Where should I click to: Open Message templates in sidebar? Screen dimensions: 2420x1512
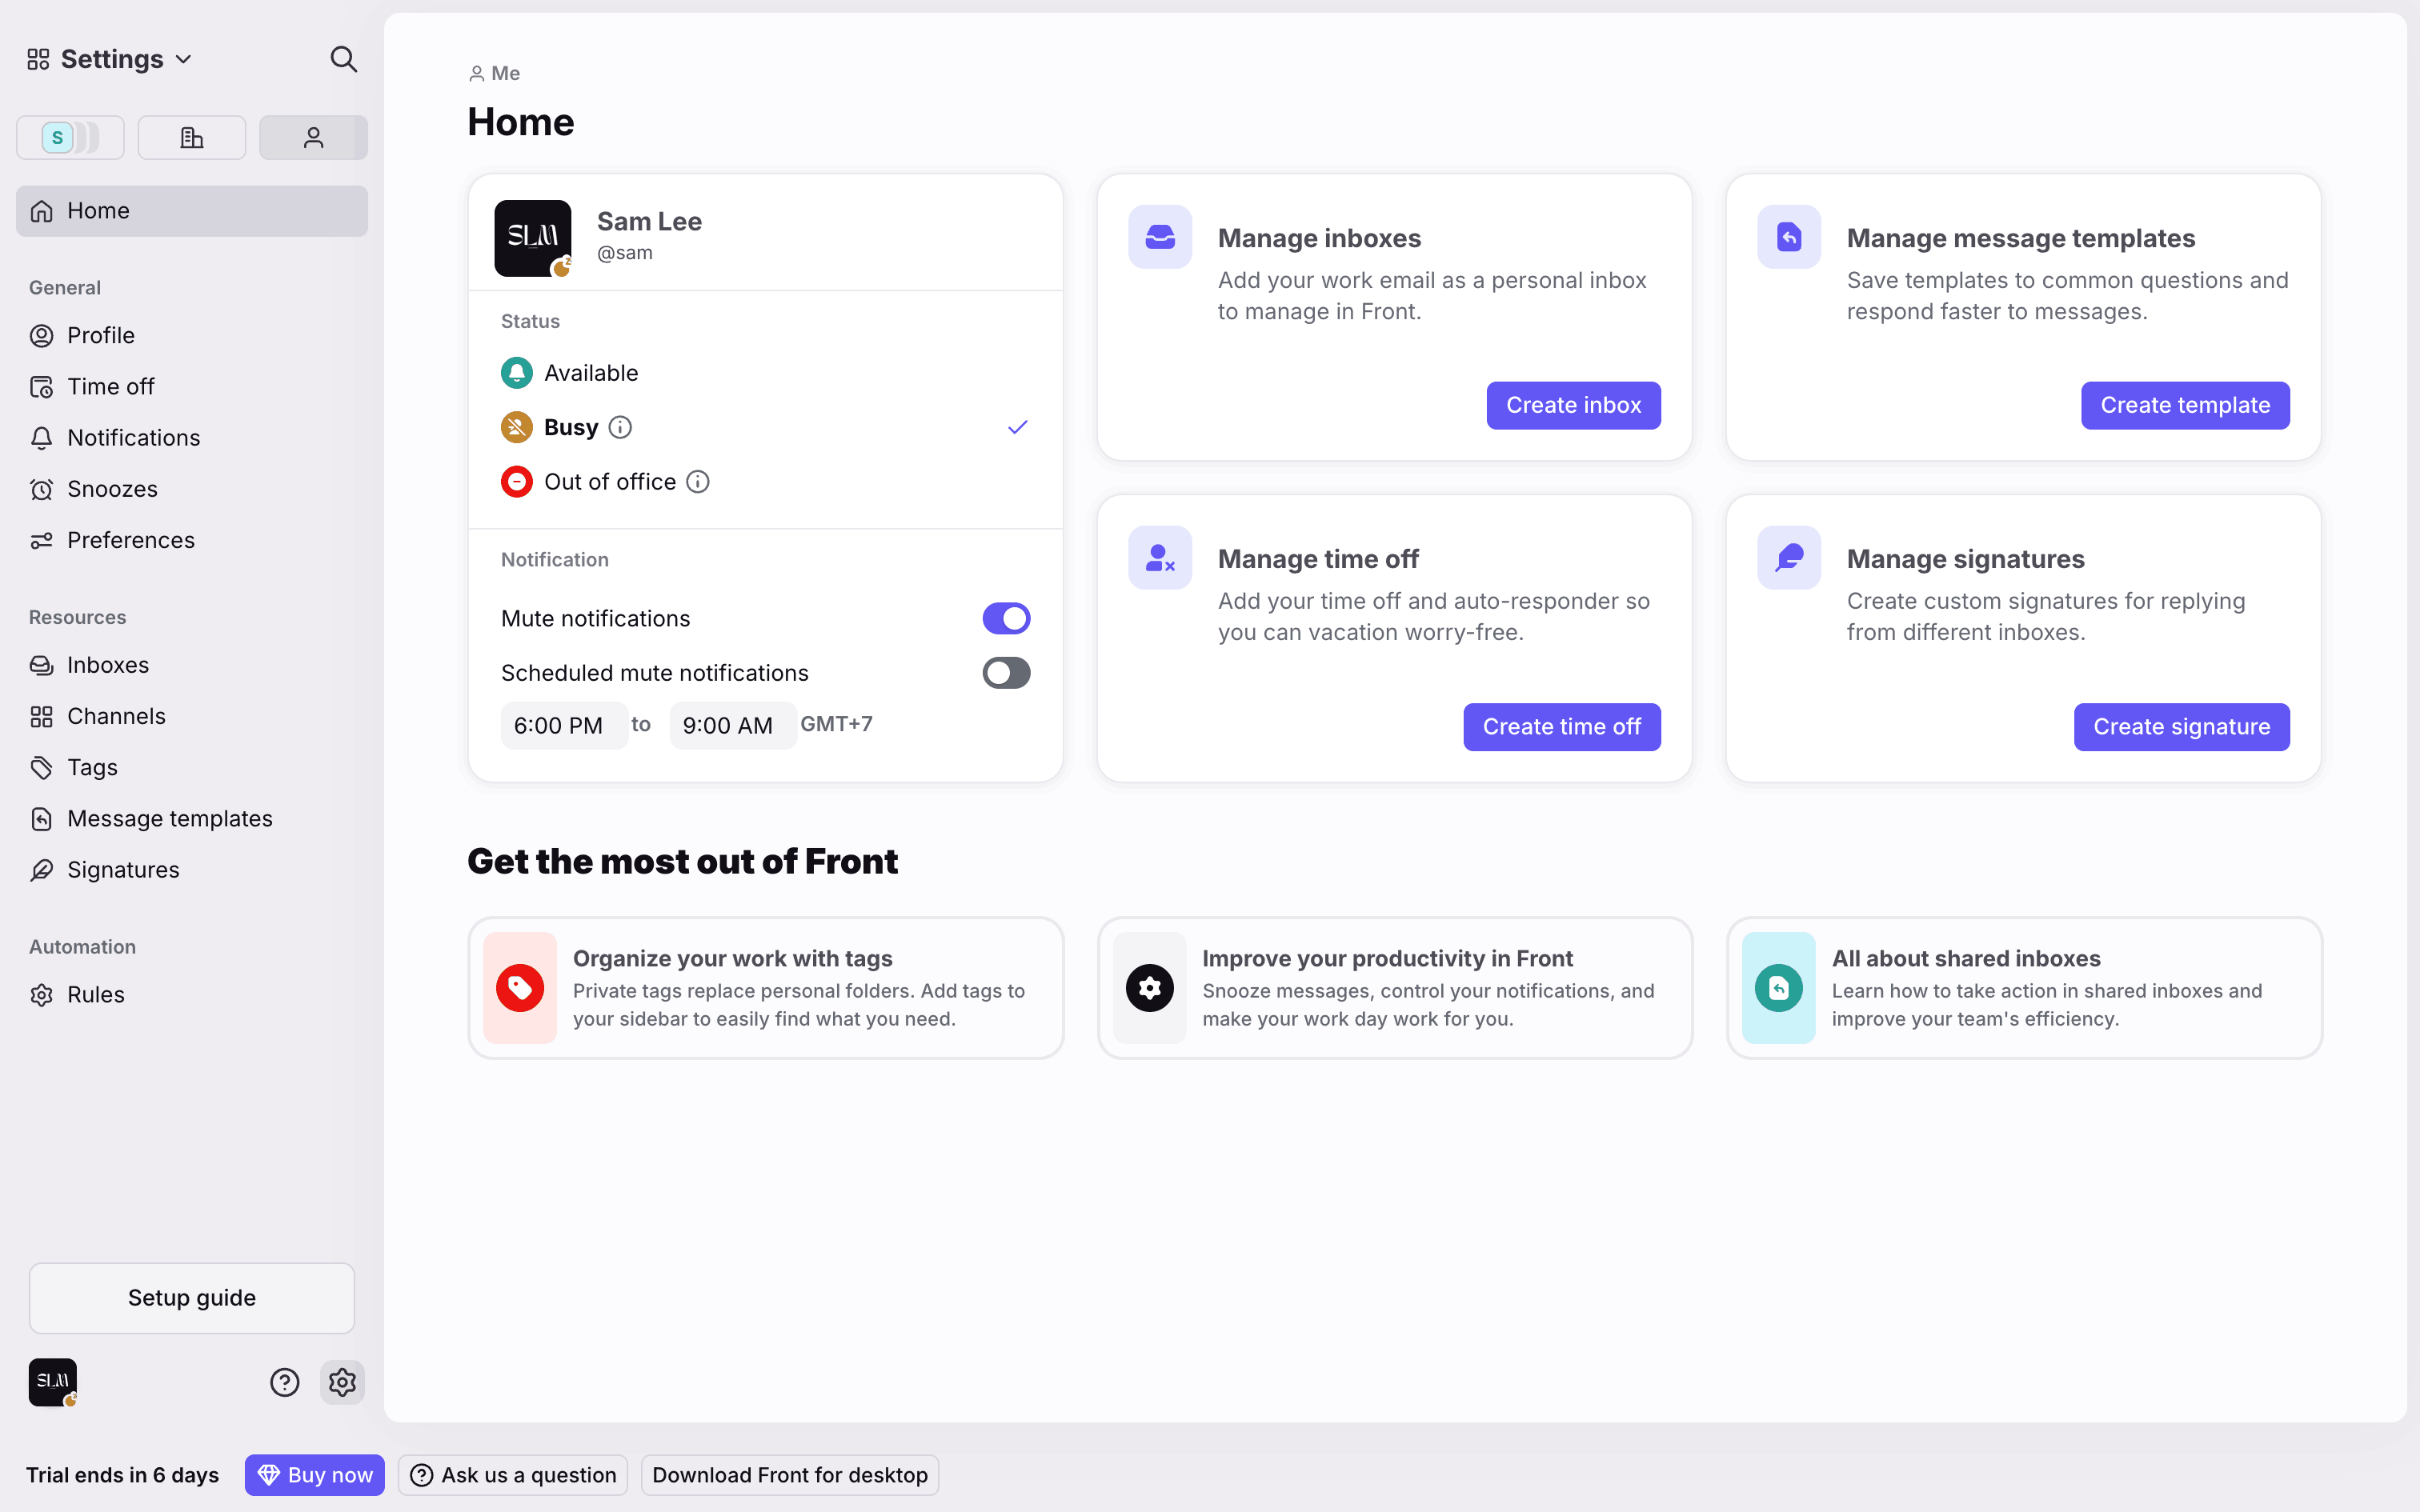(x=169, y=818)
